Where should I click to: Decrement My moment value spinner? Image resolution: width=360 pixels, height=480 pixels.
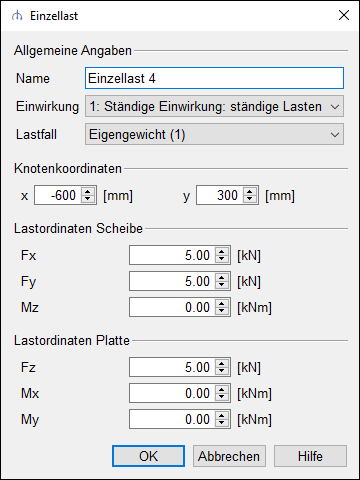point(222,423)
